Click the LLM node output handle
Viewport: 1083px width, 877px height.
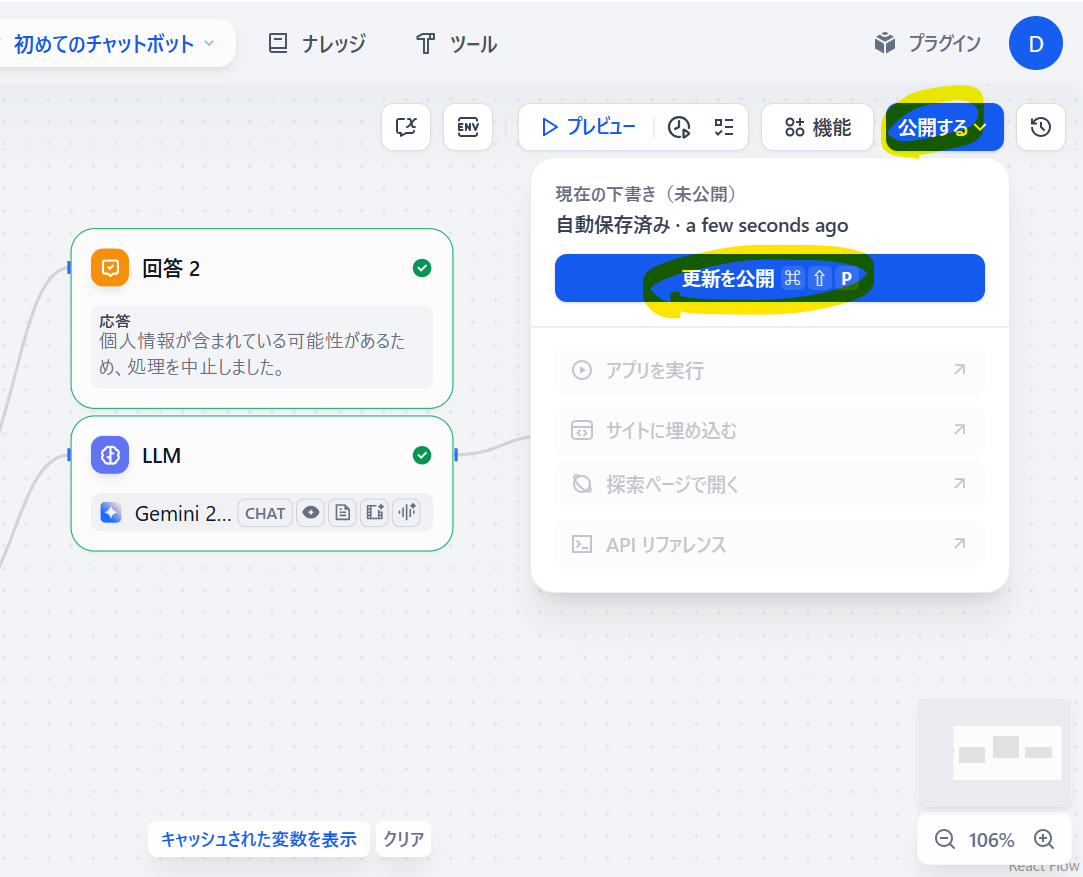pyautogui.click(x=456, y=454)
